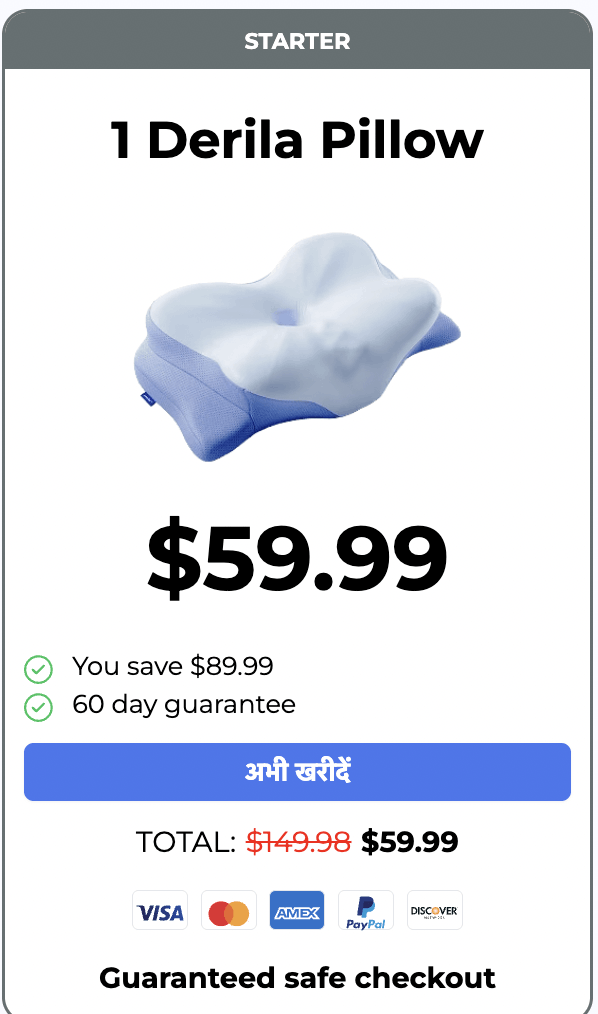This screenshot has height=1014, width=598.
Task: Click the STARTER header banner
Action: [297, 40]
